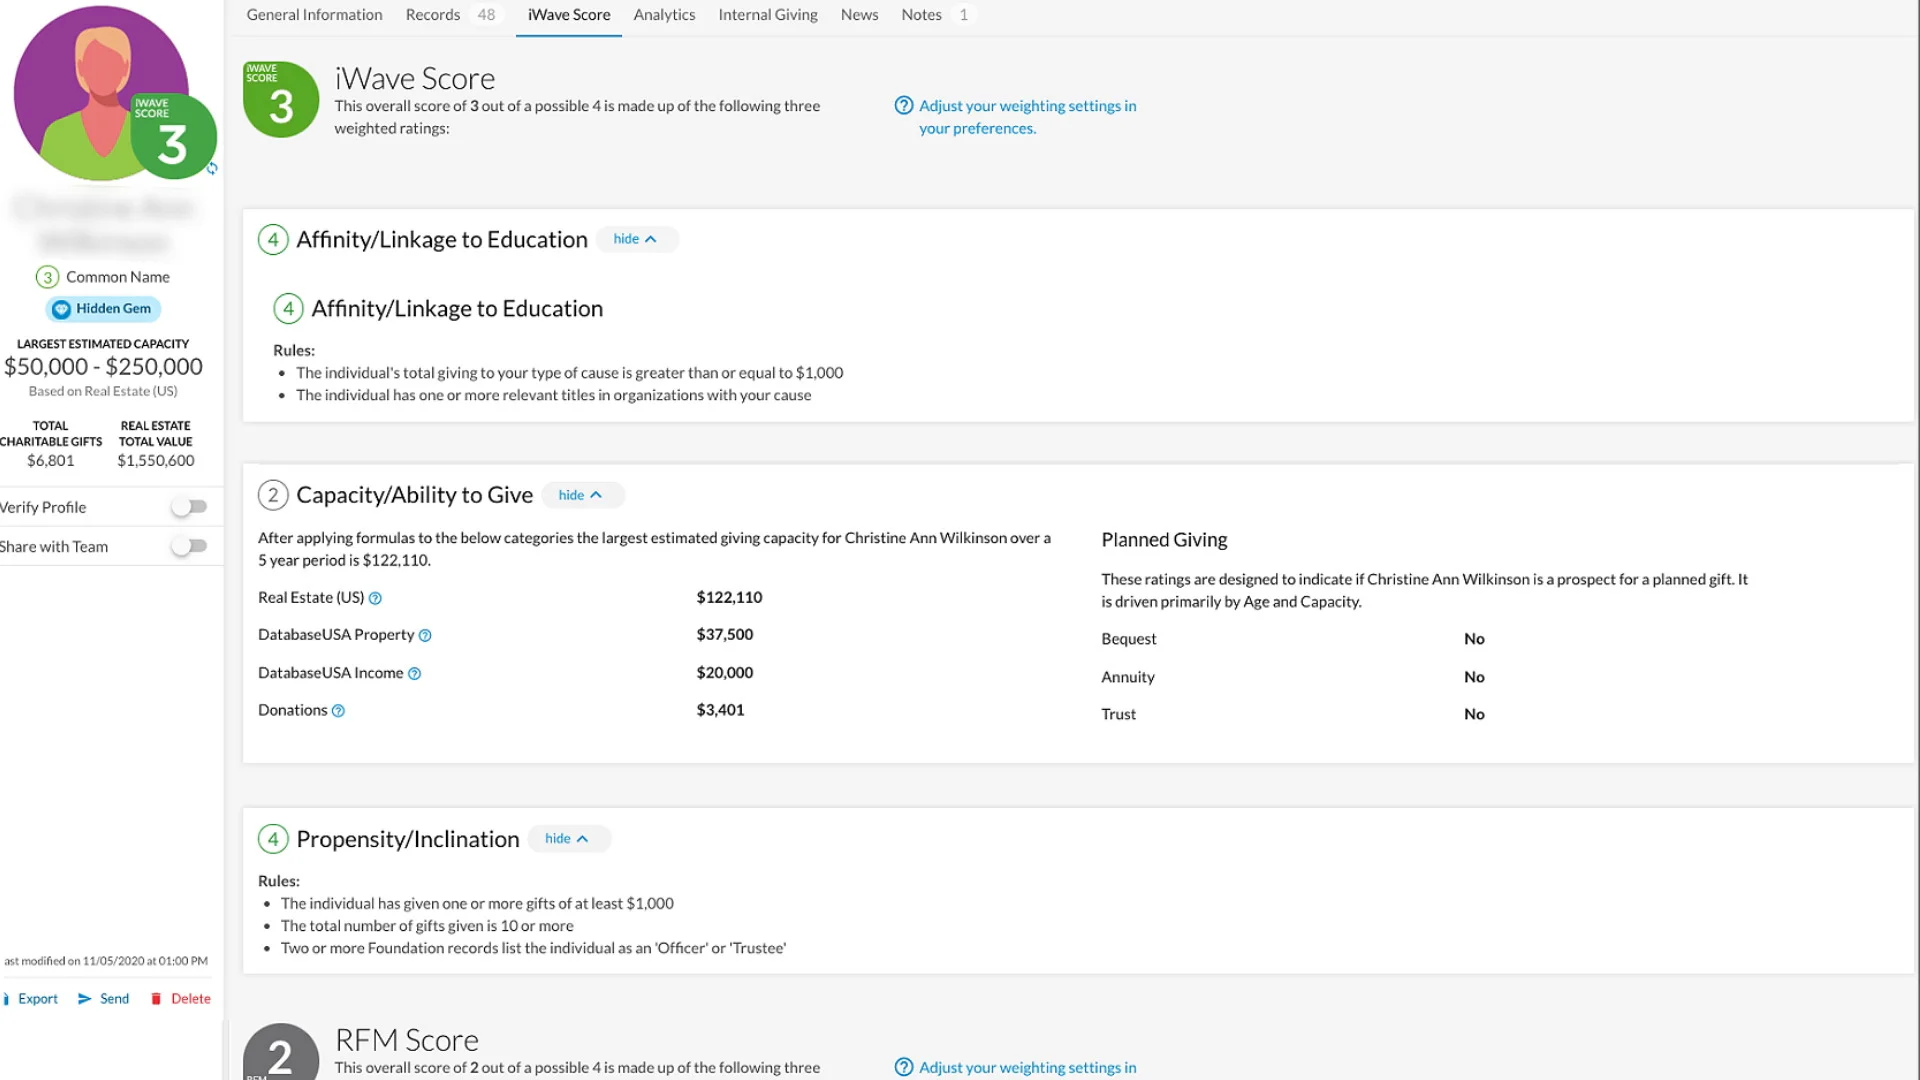Click the $37,500 DatabaseUSA Property value
Image resolution: width=1920 pixels, height=1080 pixels.
(x=725, y=634)
